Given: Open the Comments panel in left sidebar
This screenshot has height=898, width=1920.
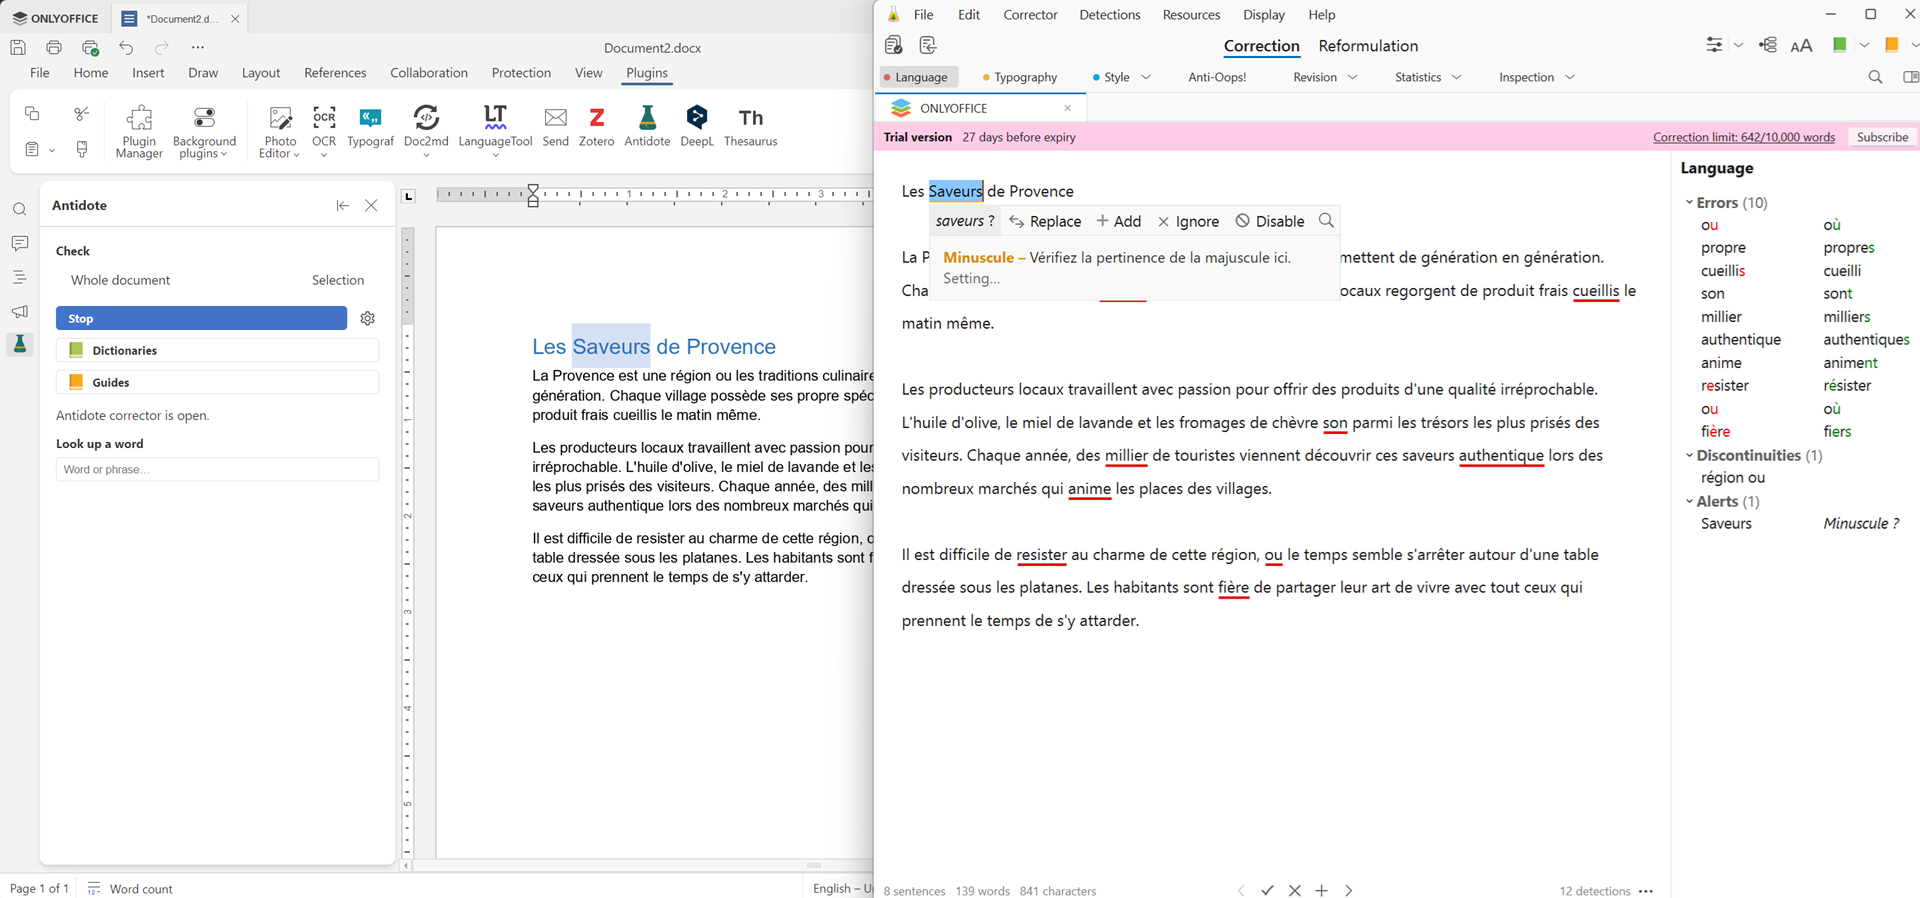Looking at the screenshot, I should pyautogui.click(x=20, y=244).
